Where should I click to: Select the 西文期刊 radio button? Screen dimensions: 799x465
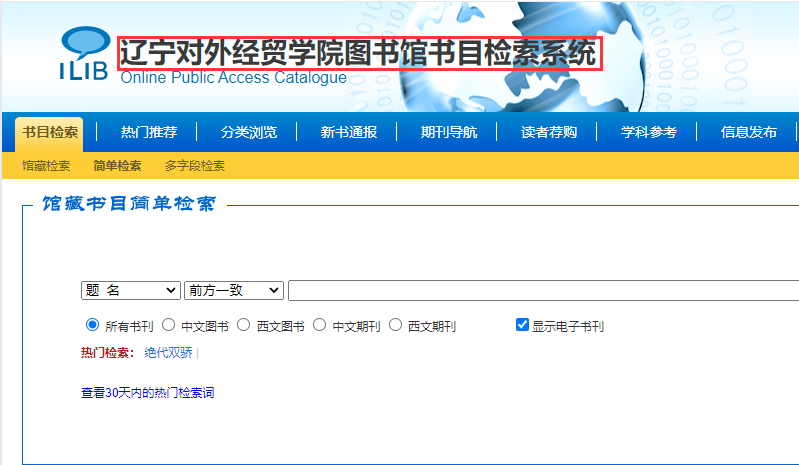pyautogui.click(x=395, y=324)
